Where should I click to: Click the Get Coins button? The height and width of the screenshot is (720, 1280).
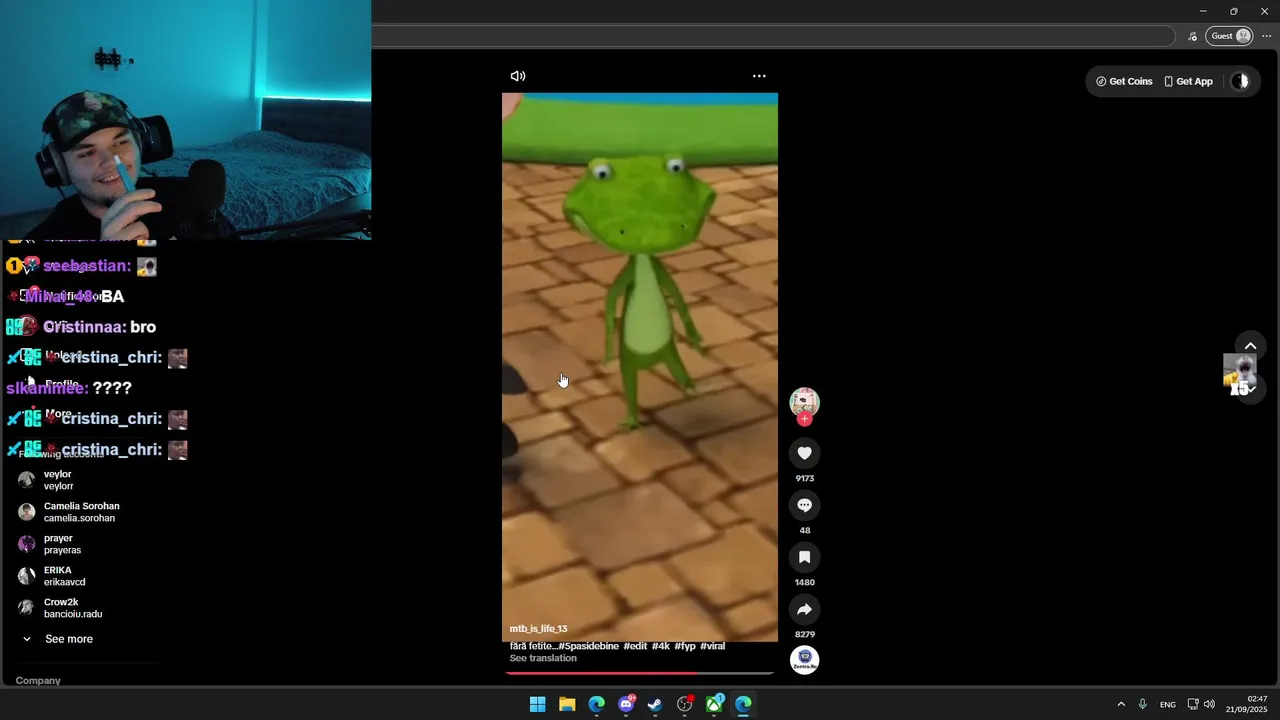[1124, 81]
